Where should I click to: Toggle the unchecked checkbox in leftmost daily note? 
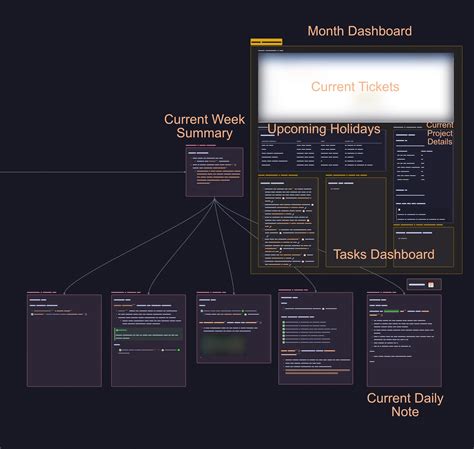click(32, 314)
